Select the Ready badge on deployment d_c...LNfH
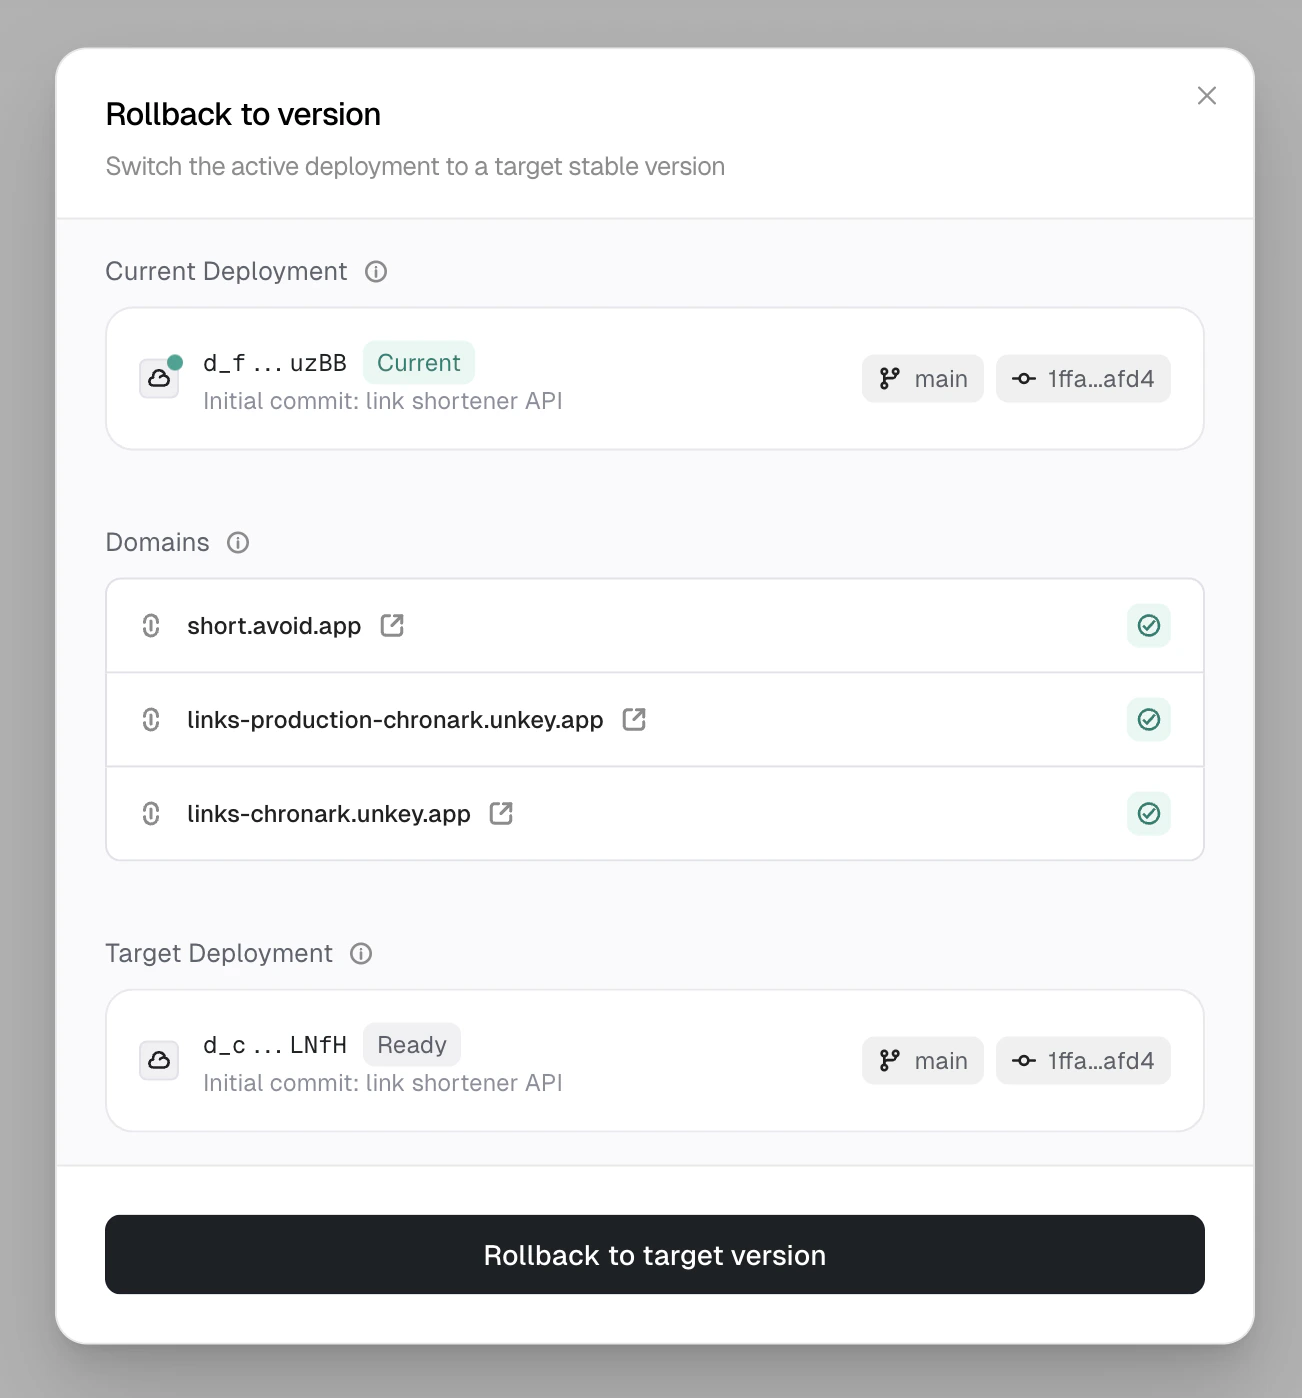This screenshot has width=1302, height=1398. 411,1044
